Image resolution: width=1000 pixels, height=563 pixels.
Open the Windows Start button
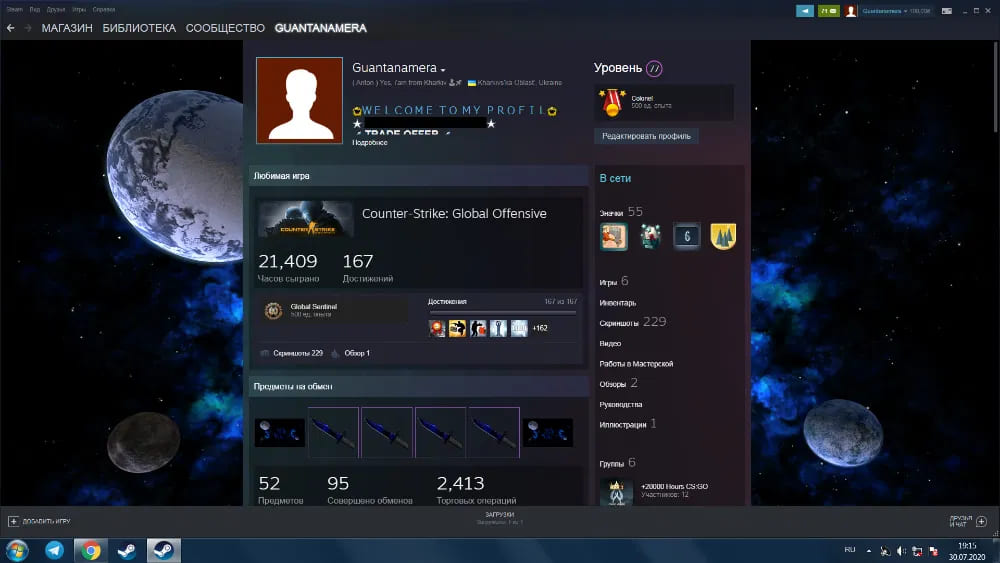pos(17,550)
